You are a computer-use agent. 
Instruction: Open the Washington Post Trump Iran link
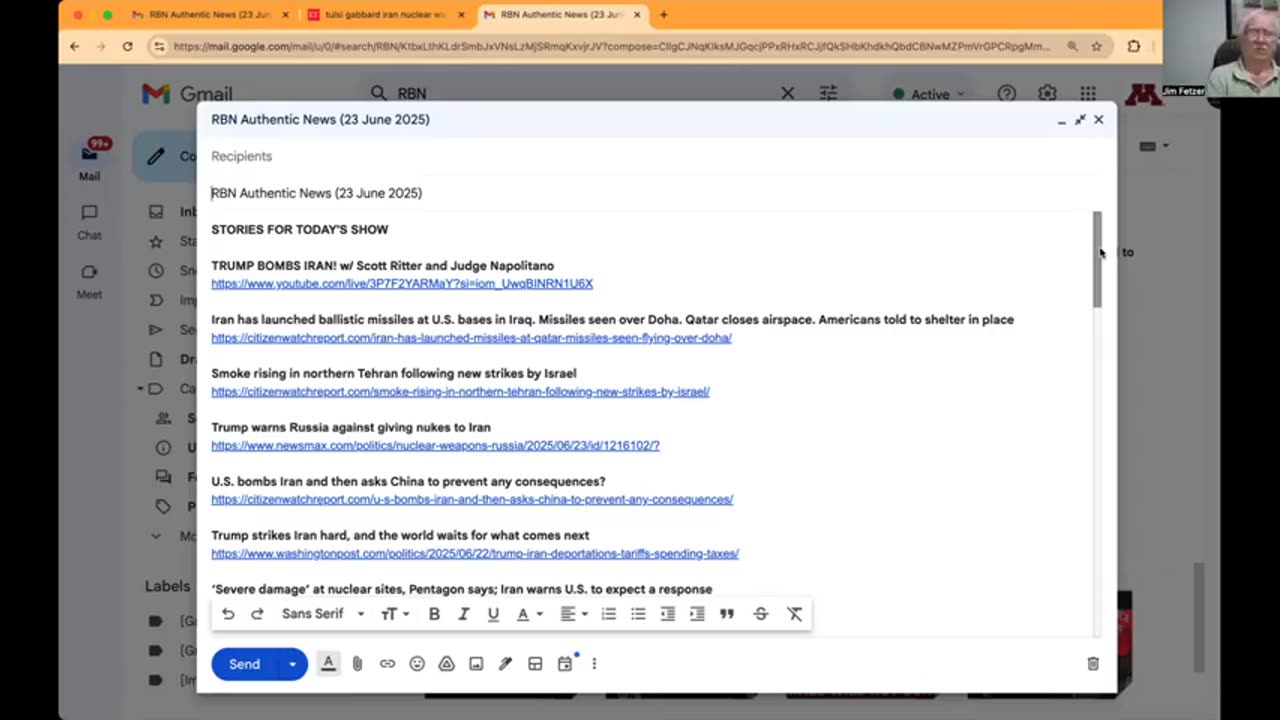point(475,554)
